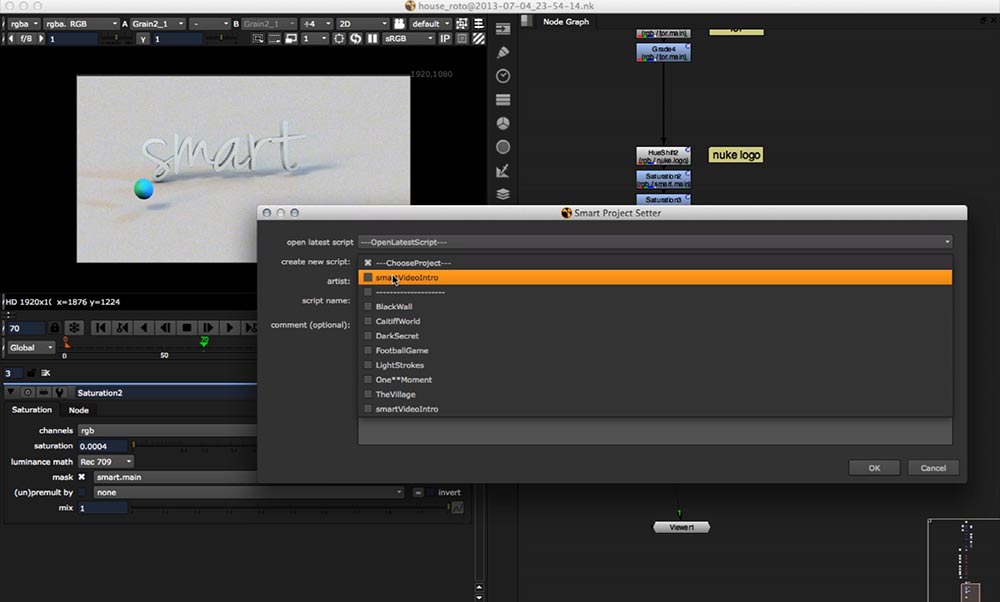Image resolution: width=1000 pixels, height=602 pixels.
Task: Toggle the properties bin lock icon
Action: [x=31, y=373]
